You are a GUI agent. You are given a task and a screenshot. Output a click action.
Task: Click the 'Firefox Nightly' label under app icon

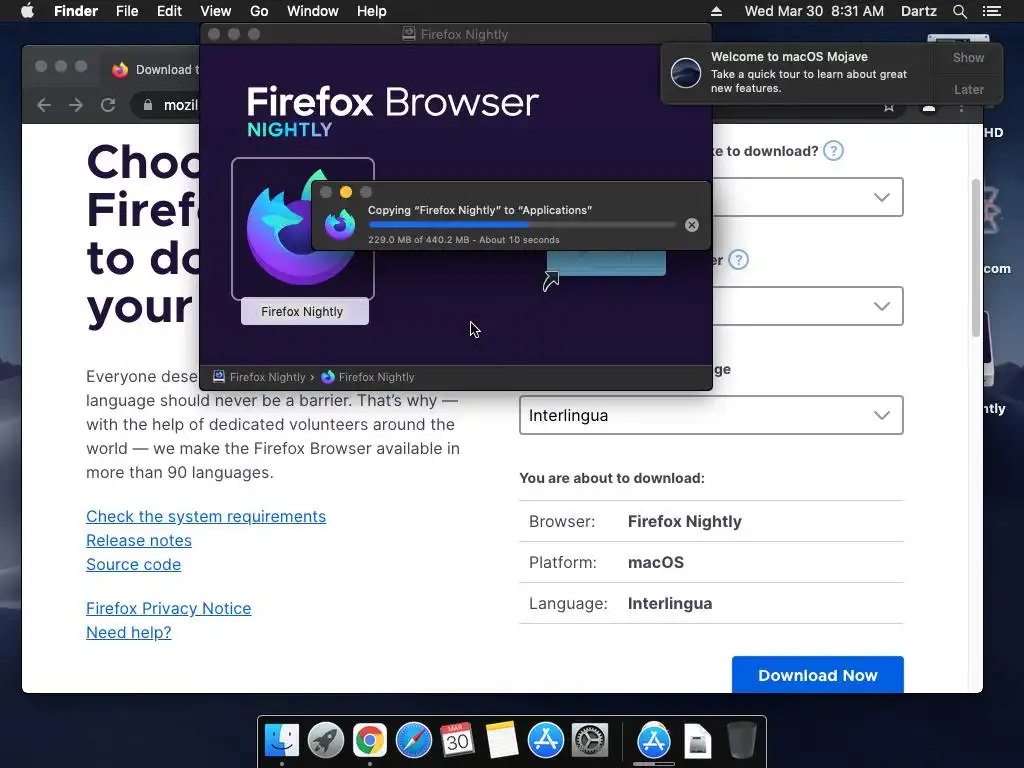click(302, 312)
